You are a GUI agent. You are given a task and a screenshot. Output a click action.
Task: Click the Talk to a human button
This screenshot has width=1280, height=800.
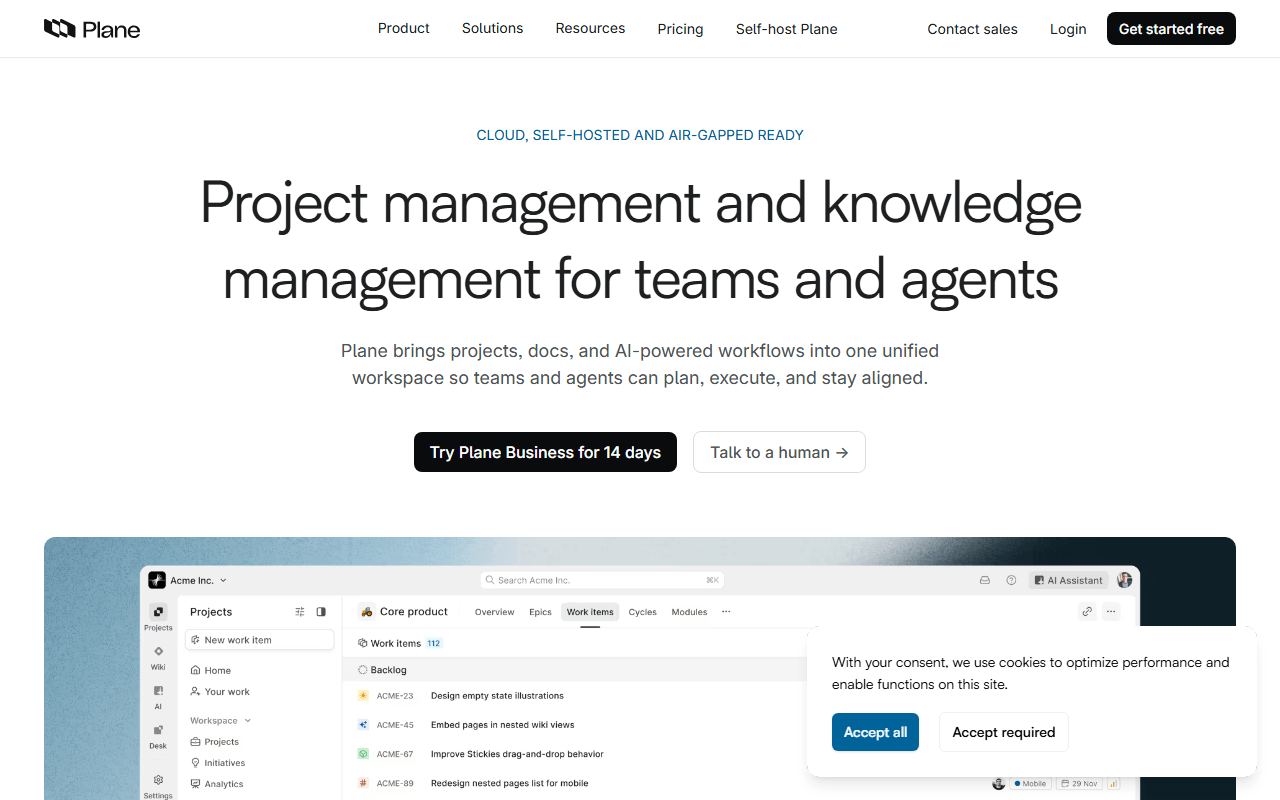click(x=779, y=452)
